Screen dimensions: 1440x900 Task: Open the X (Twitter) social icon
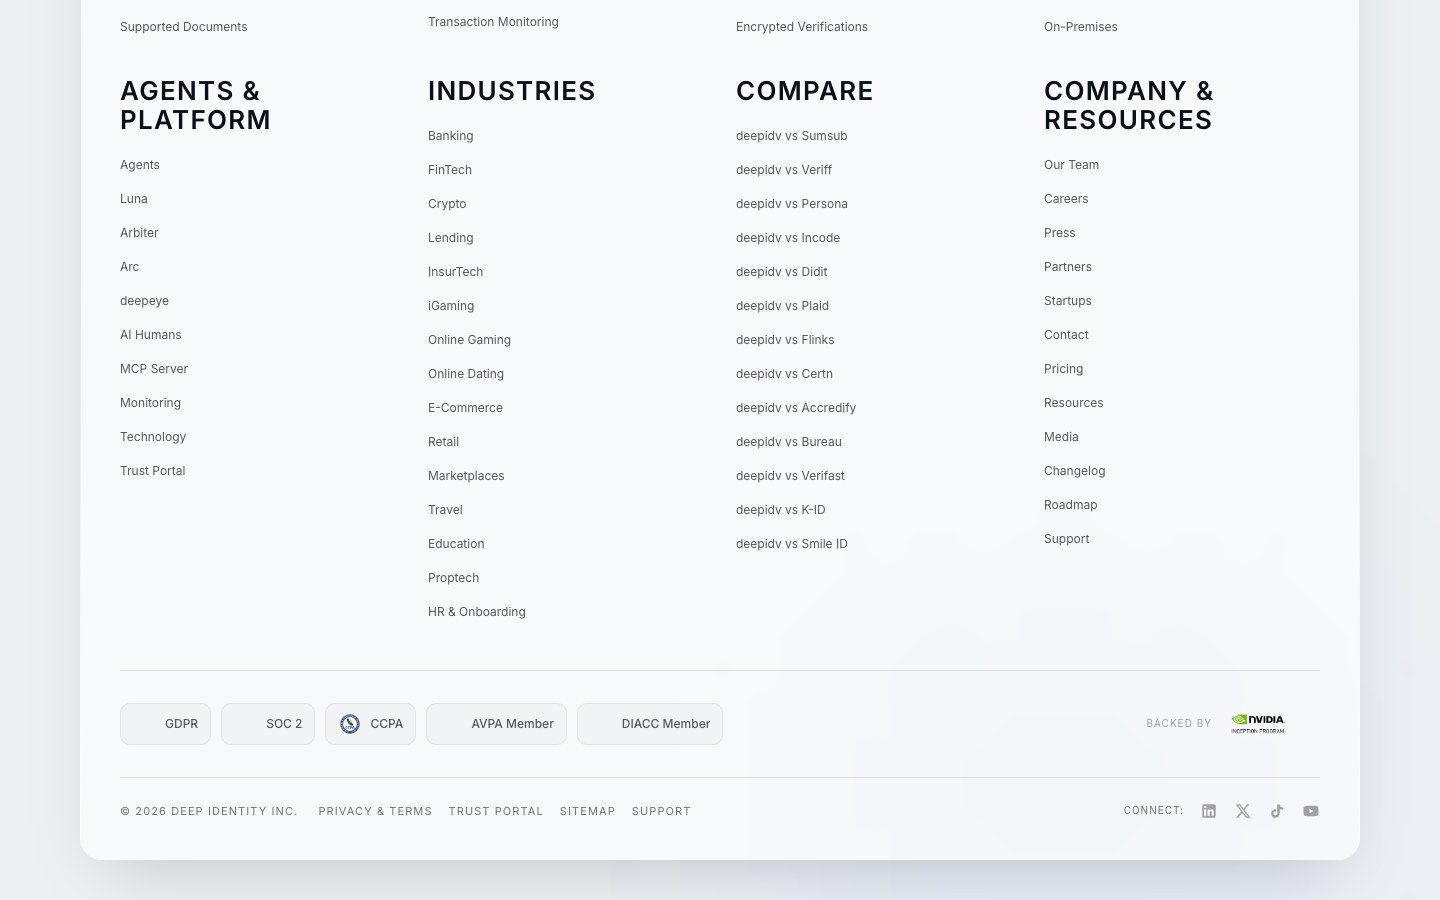1243,811
